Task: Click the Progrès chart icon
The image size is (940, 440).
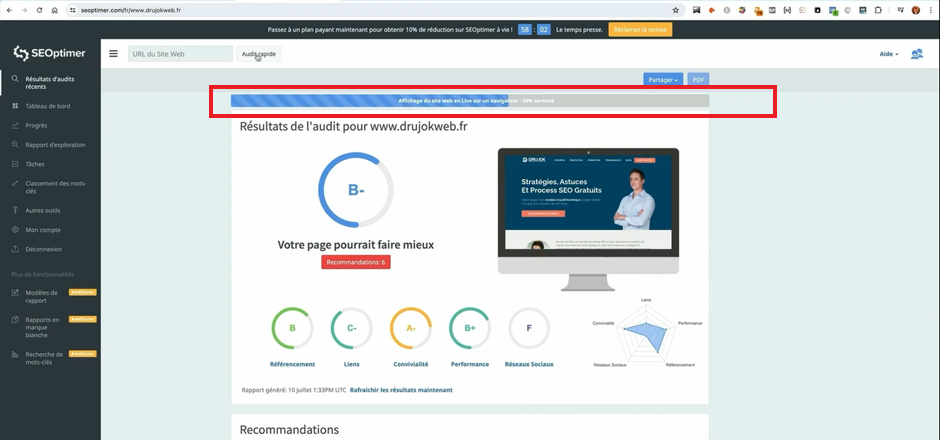Action: coord(15,125)
